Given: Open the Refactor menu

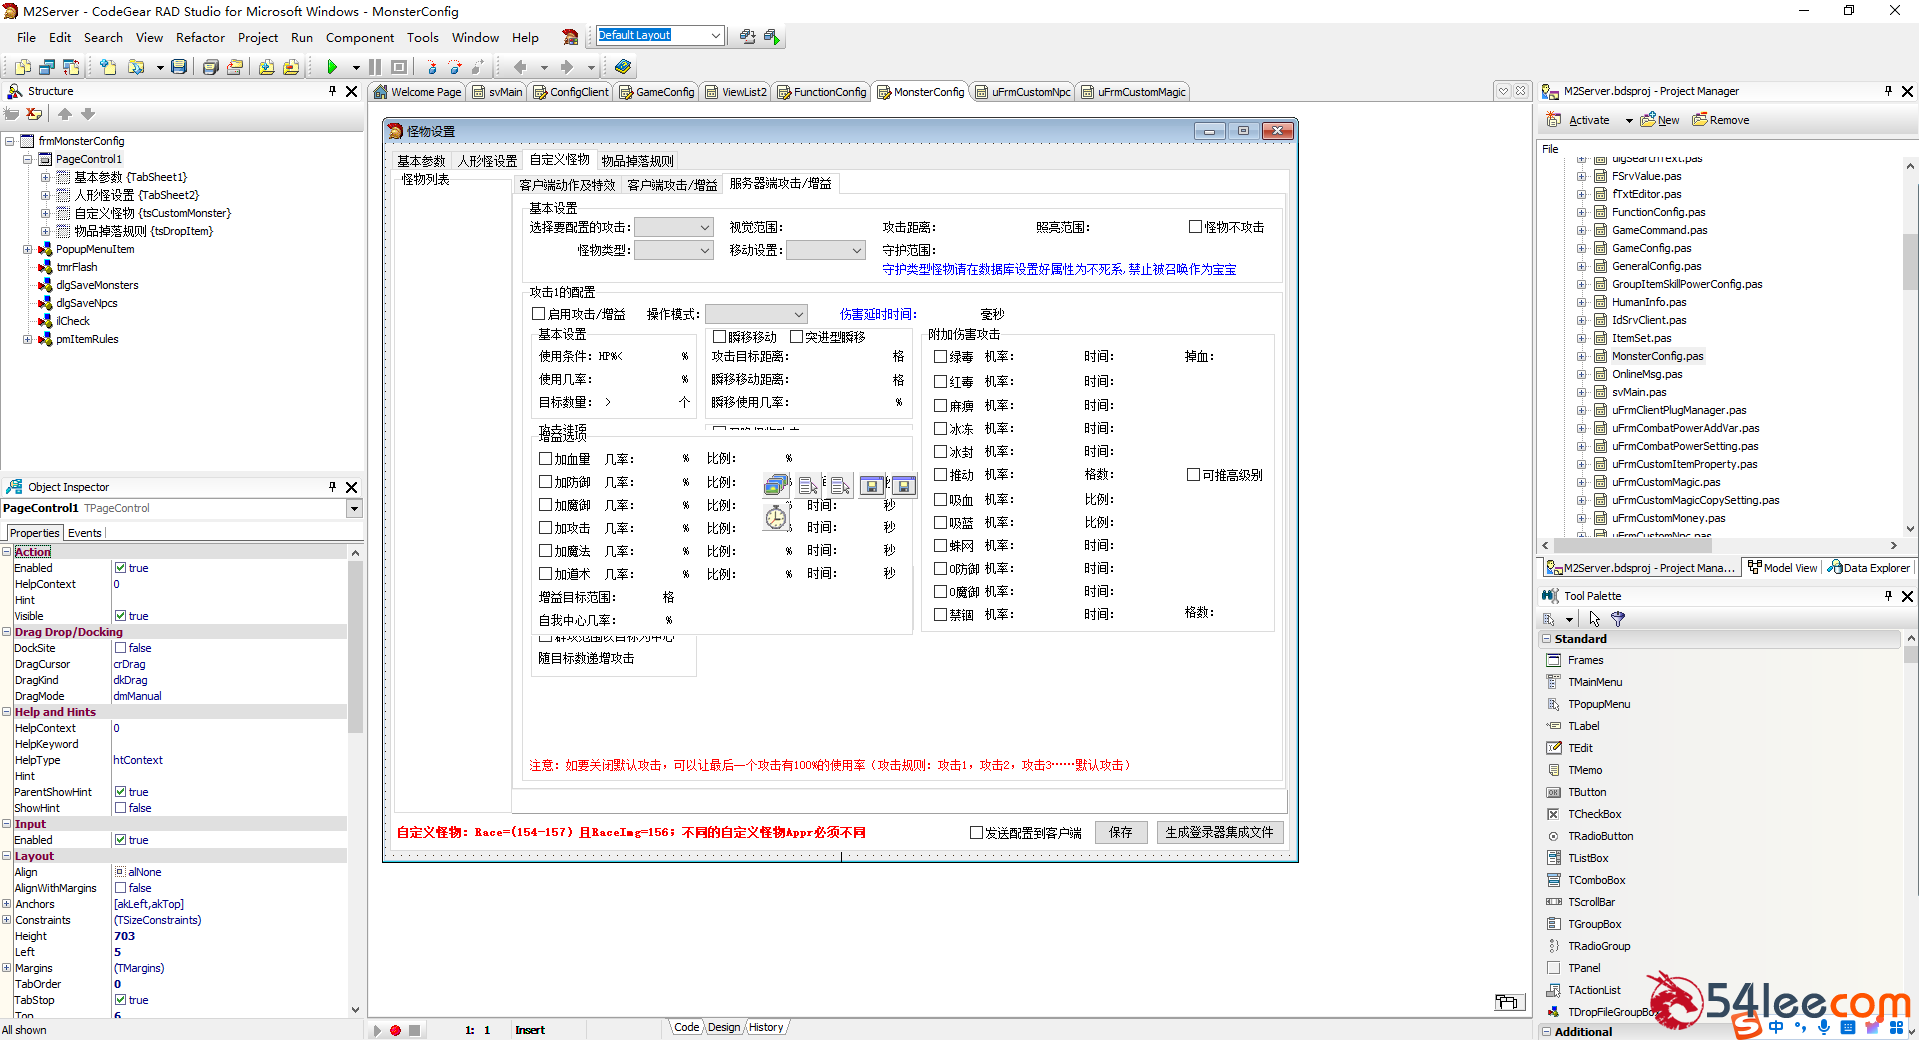Looking at the screenshot, I should point(200,38).
